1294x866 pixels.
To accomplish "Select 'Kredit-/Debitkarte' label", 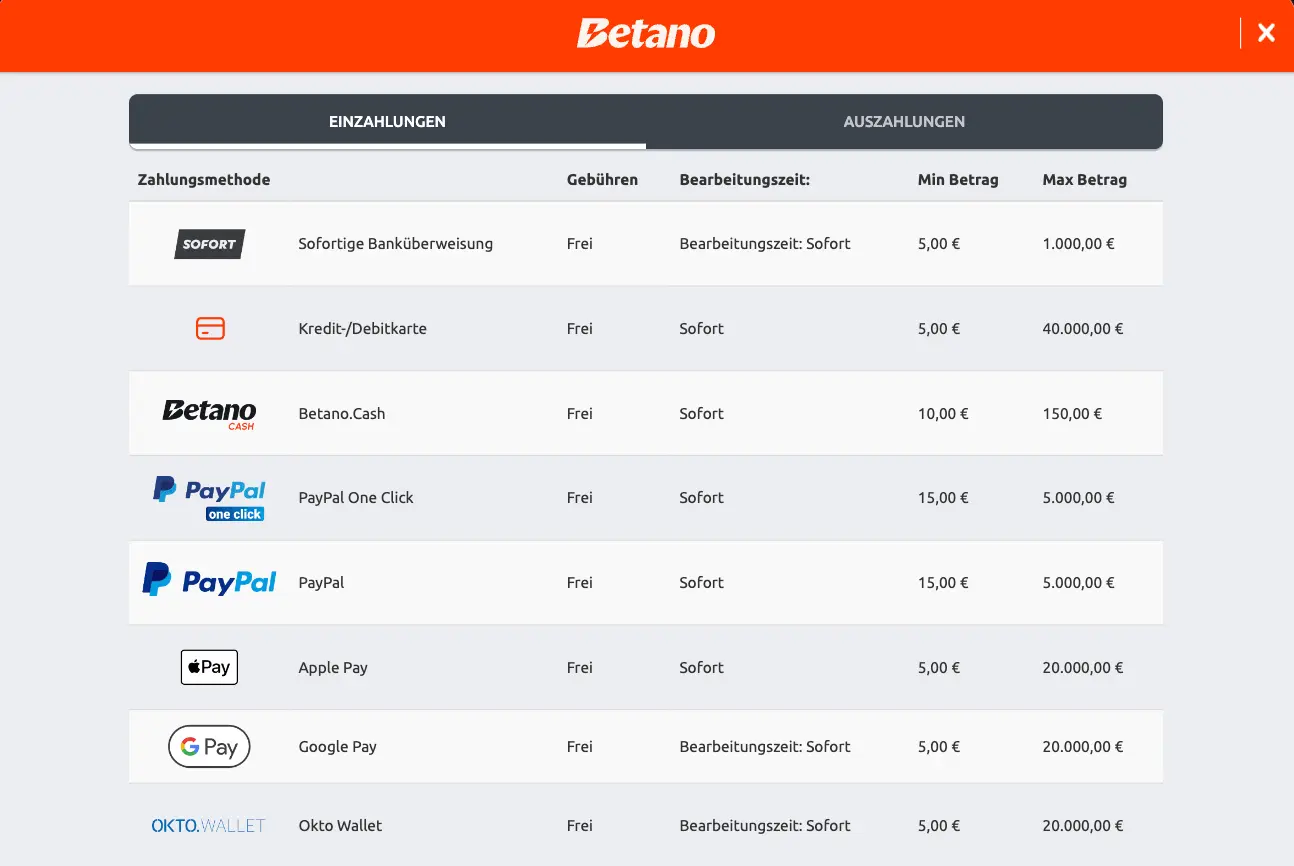I will tap(362, 328).
